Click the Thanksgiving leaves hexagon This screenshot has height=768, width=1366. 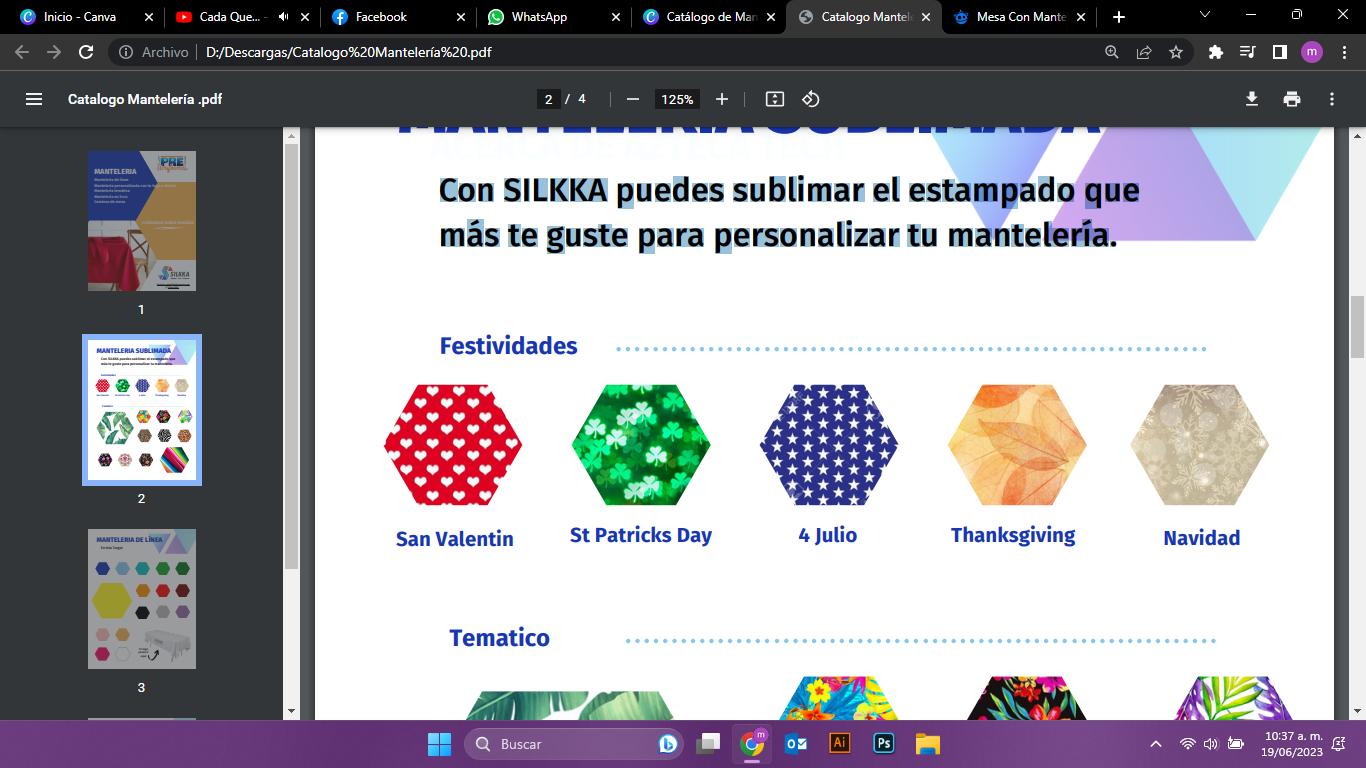tap(1017, 445)
